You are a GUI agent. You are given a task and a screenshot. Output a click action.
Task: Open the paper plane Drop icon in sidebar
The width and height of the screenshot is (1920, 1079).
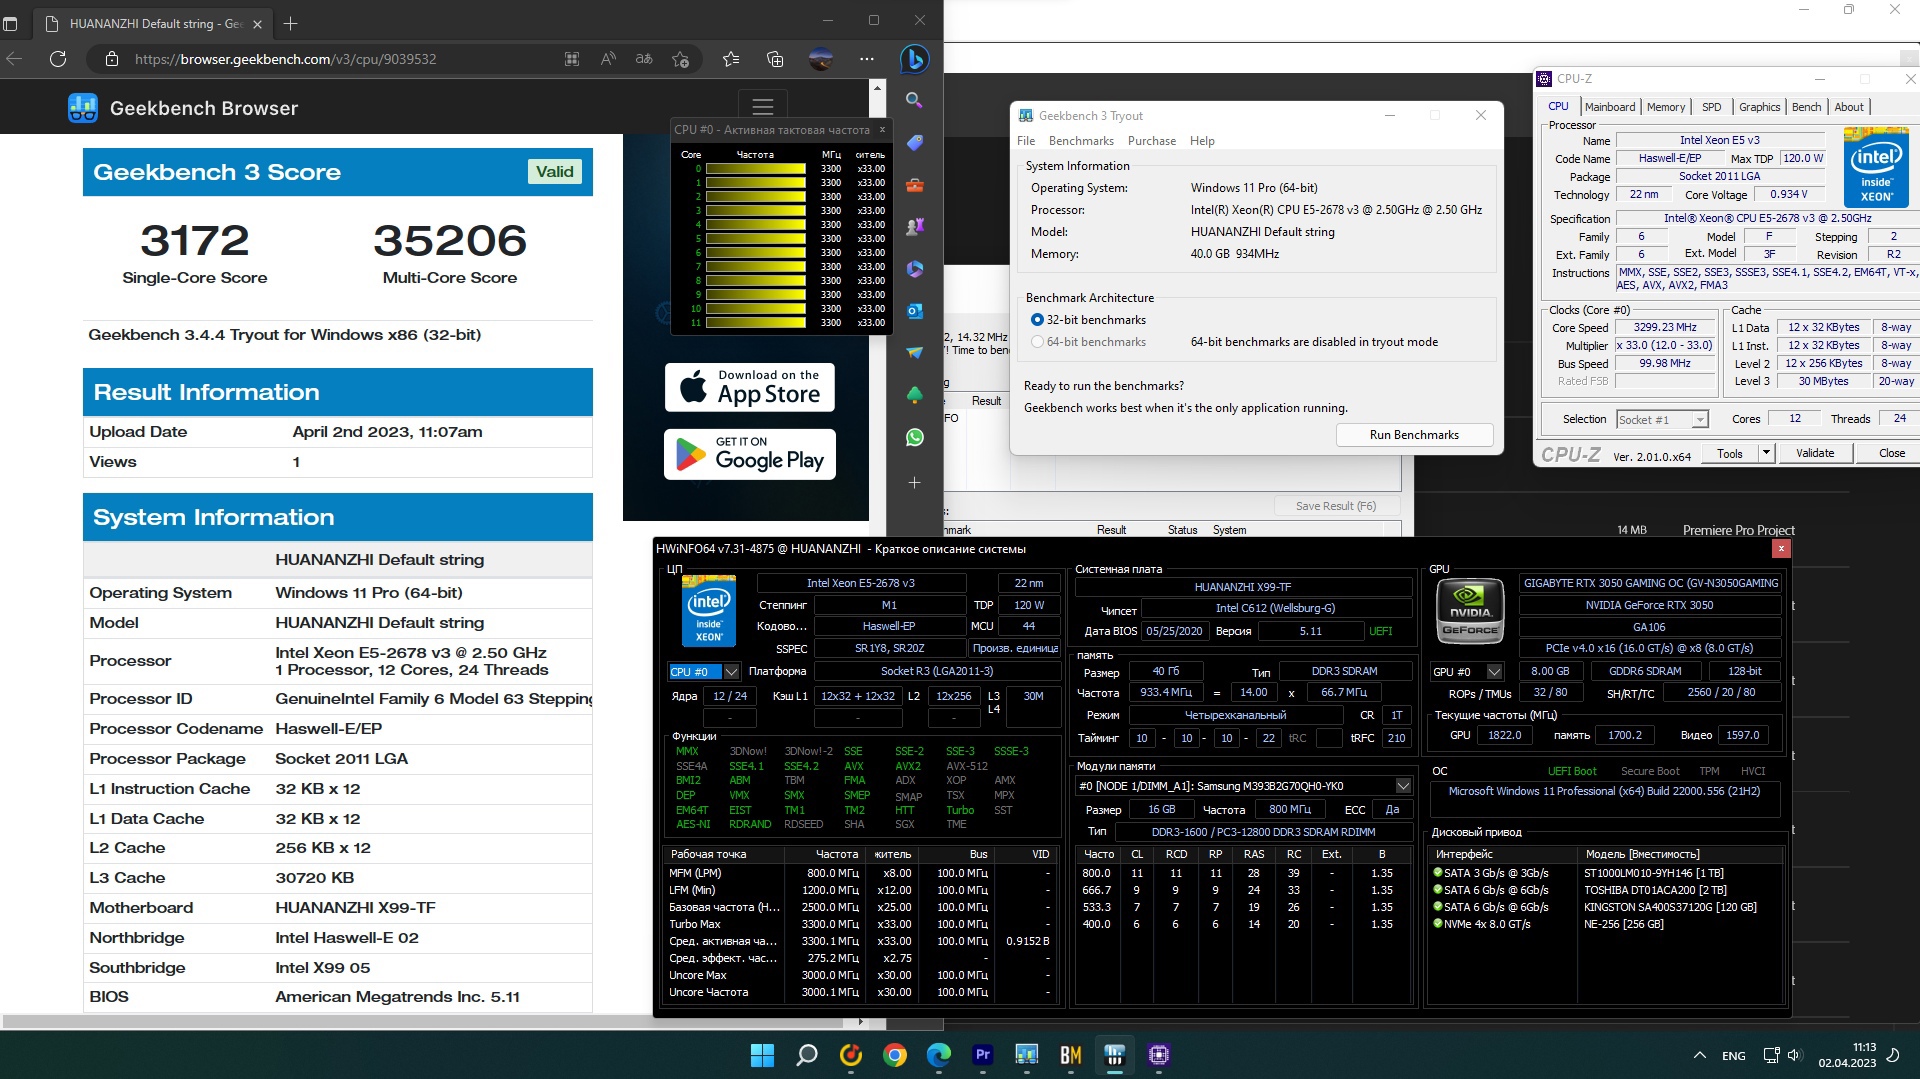coord(914,353)
